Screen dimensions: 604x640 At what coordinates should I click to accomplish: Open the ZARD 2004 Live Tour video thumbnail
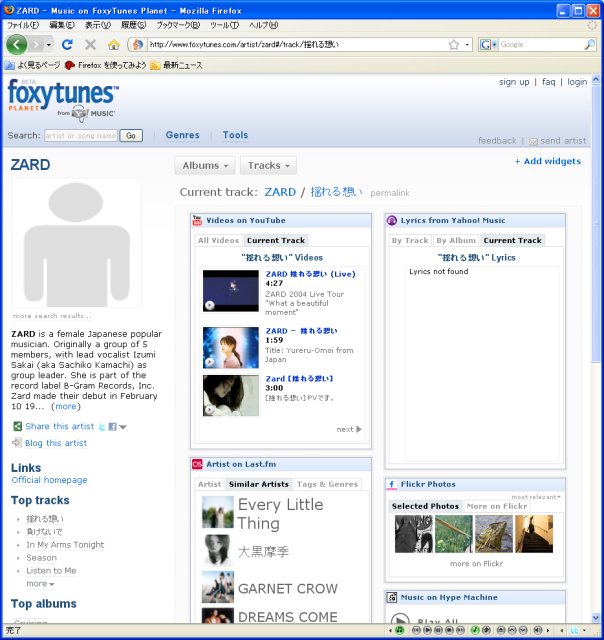click(231, 291)
